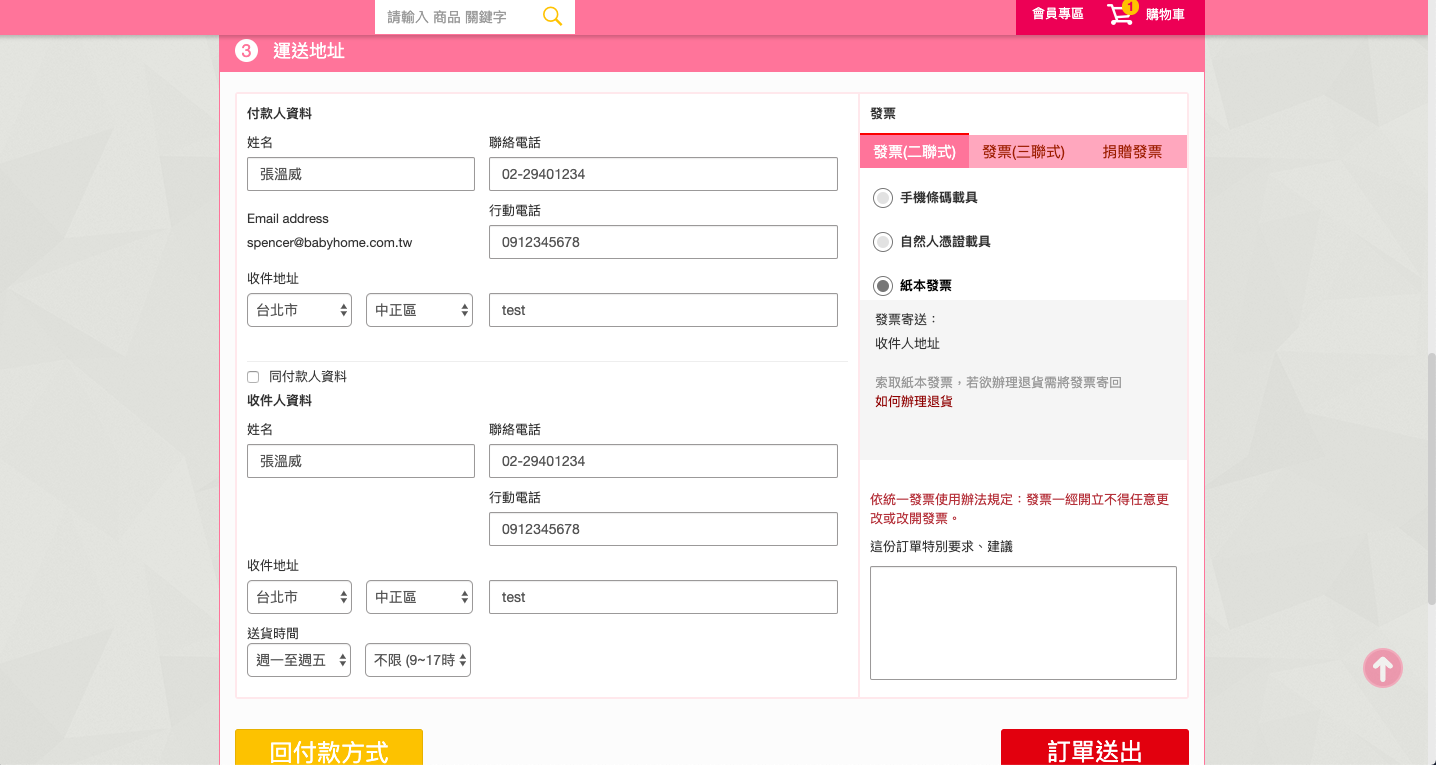
Task: Click payer address detail field
Action: point(663,310)
